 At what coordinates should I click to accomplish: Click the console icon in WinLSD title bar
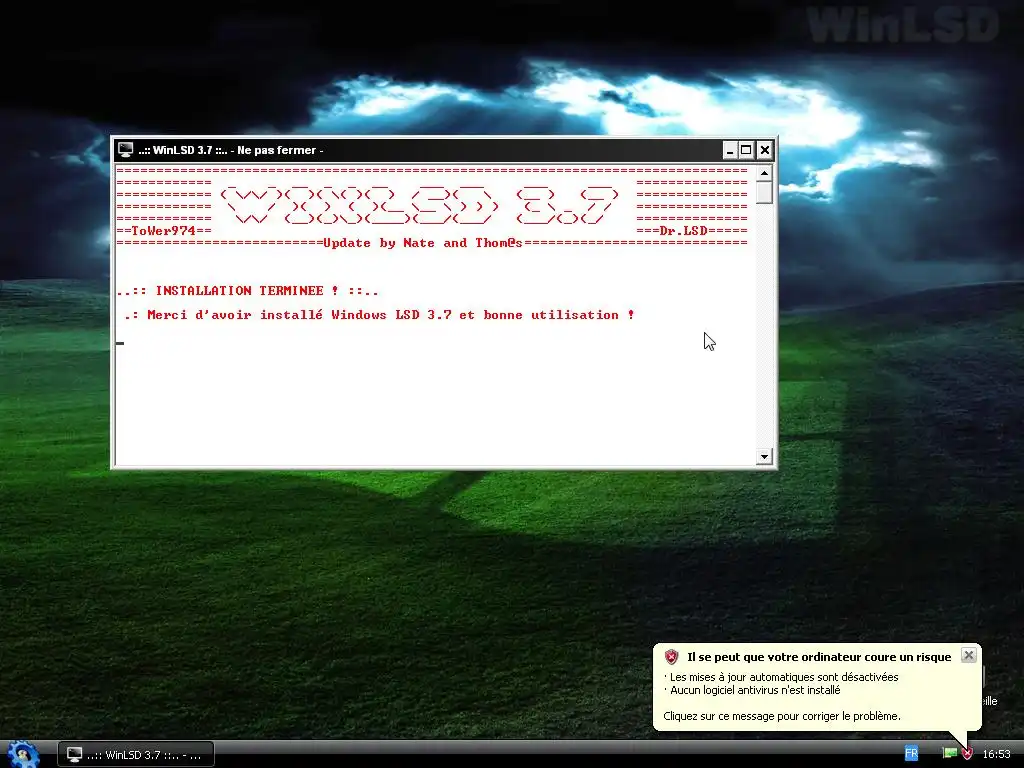point(125,150)
